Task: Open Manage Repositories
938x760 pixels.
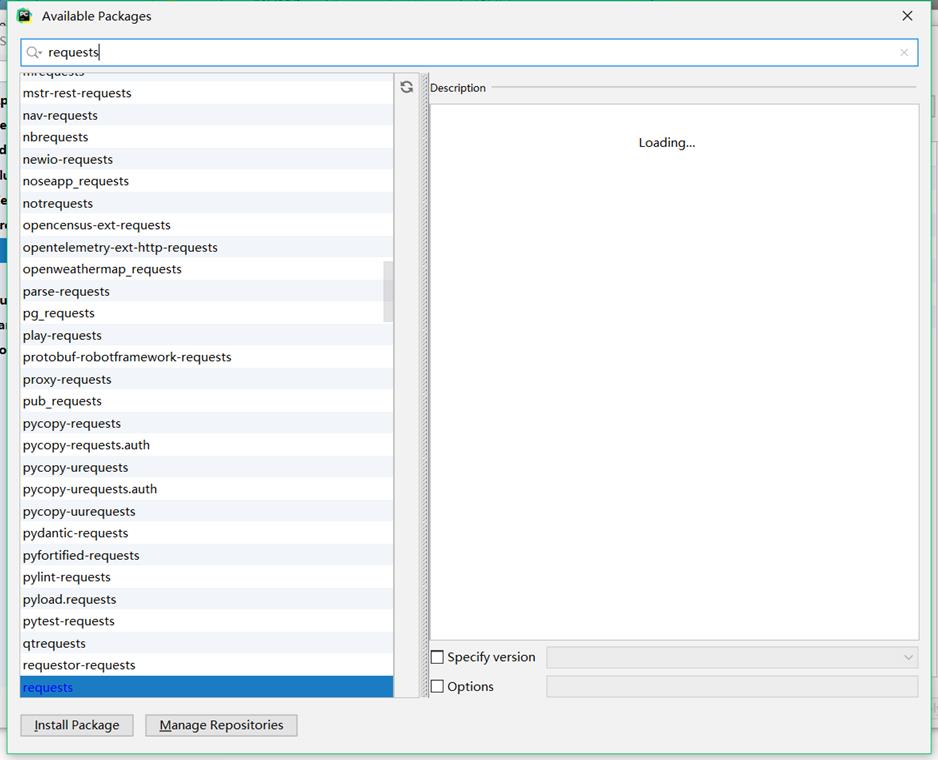Action: [x=221, y=725]
